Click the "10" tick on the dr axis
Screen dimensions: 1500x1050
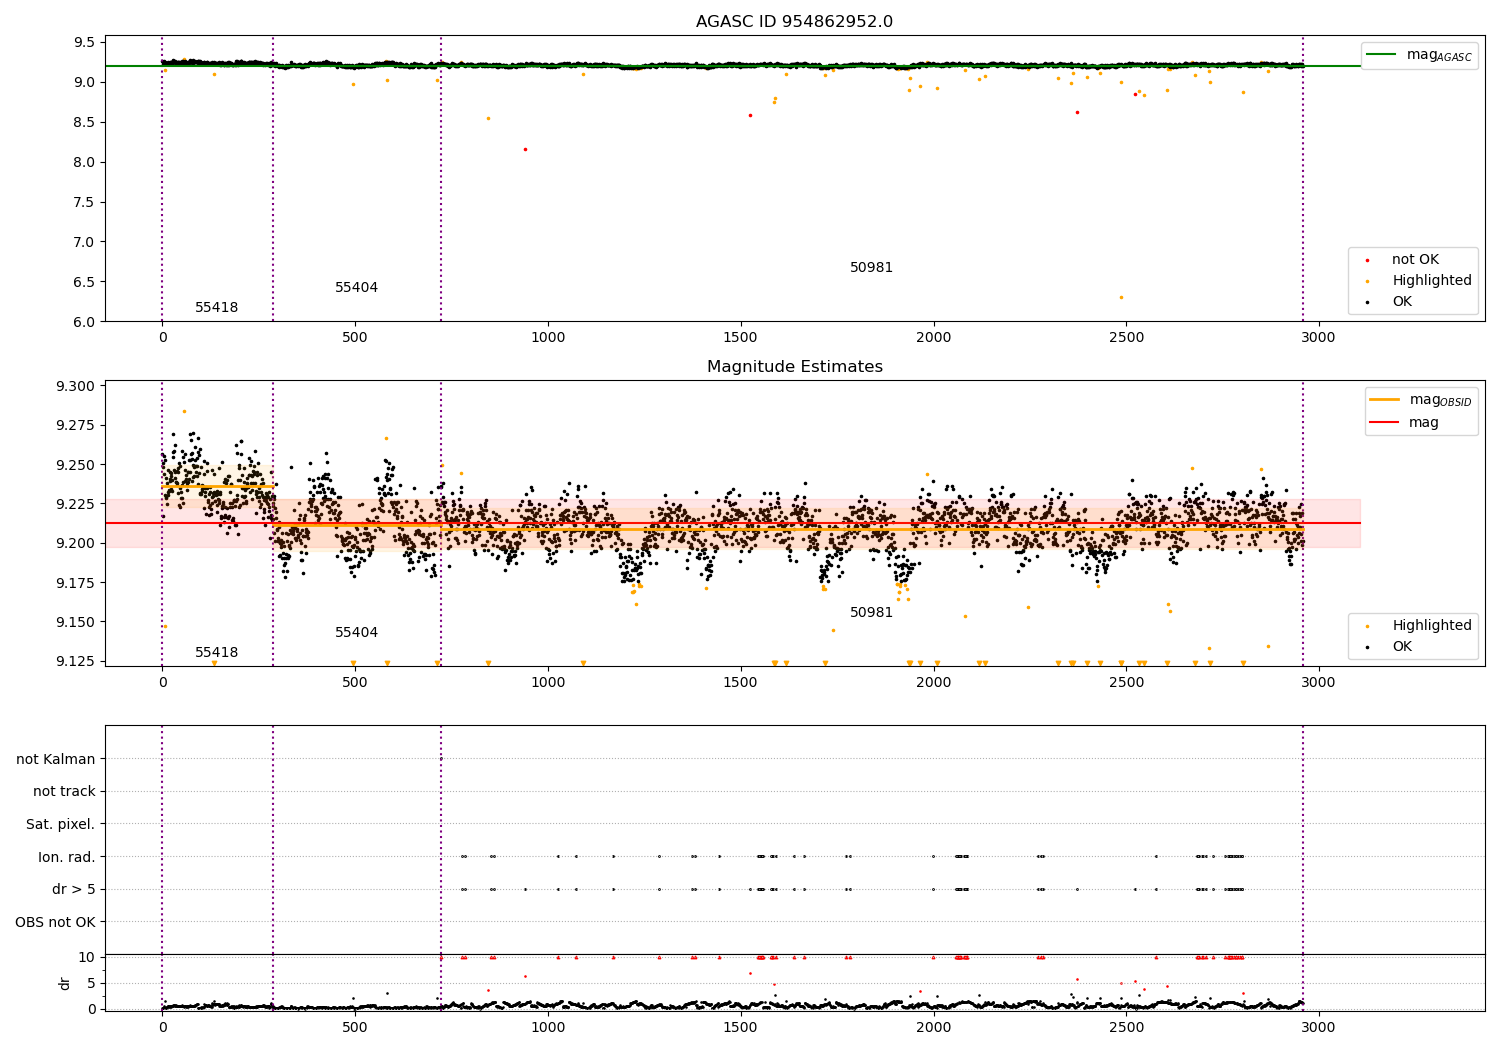tap(87, 957)
